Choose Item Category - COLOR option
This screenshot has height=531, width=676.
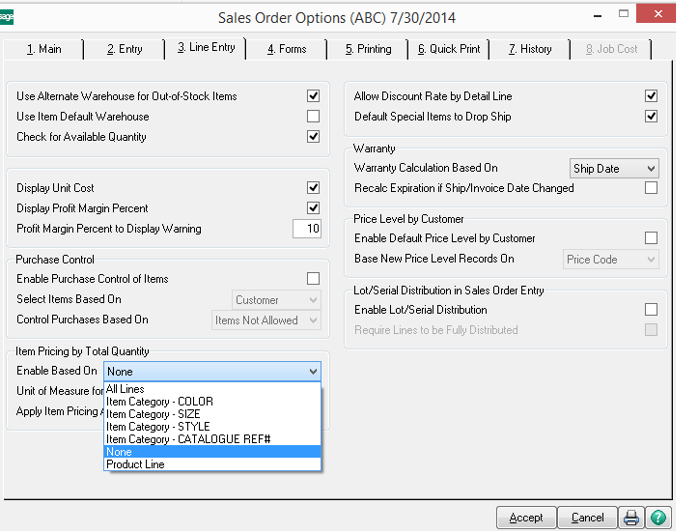(x=159, y=401)
